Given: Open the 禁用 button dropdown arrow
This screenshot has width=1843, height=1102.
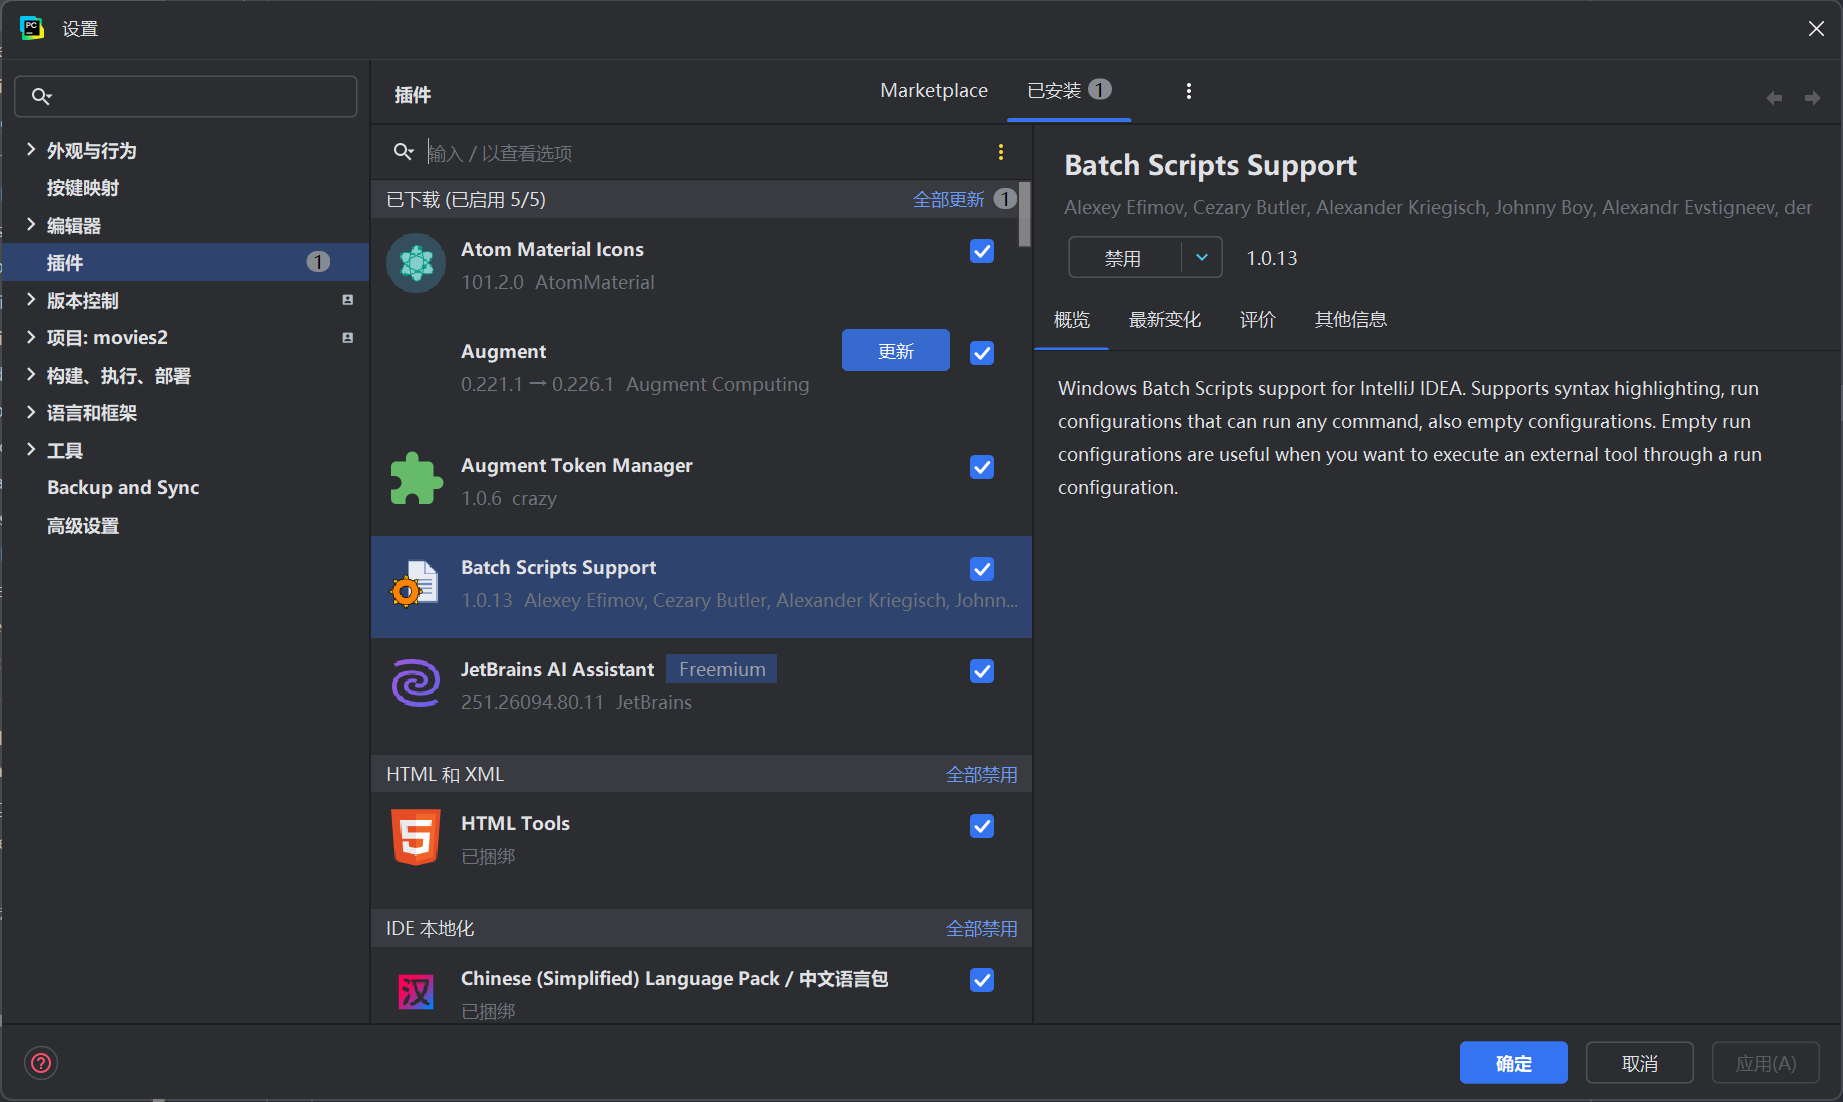Looking at the screenshot, I should tap(1202, 258).
